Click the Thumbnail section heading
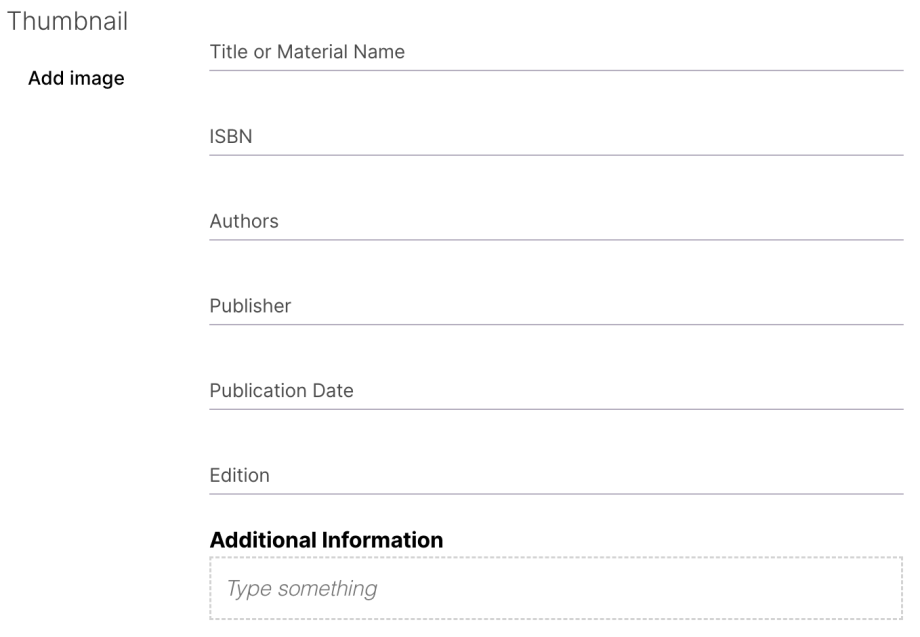This screenshot has width=920, height=637. click(68, 21)
